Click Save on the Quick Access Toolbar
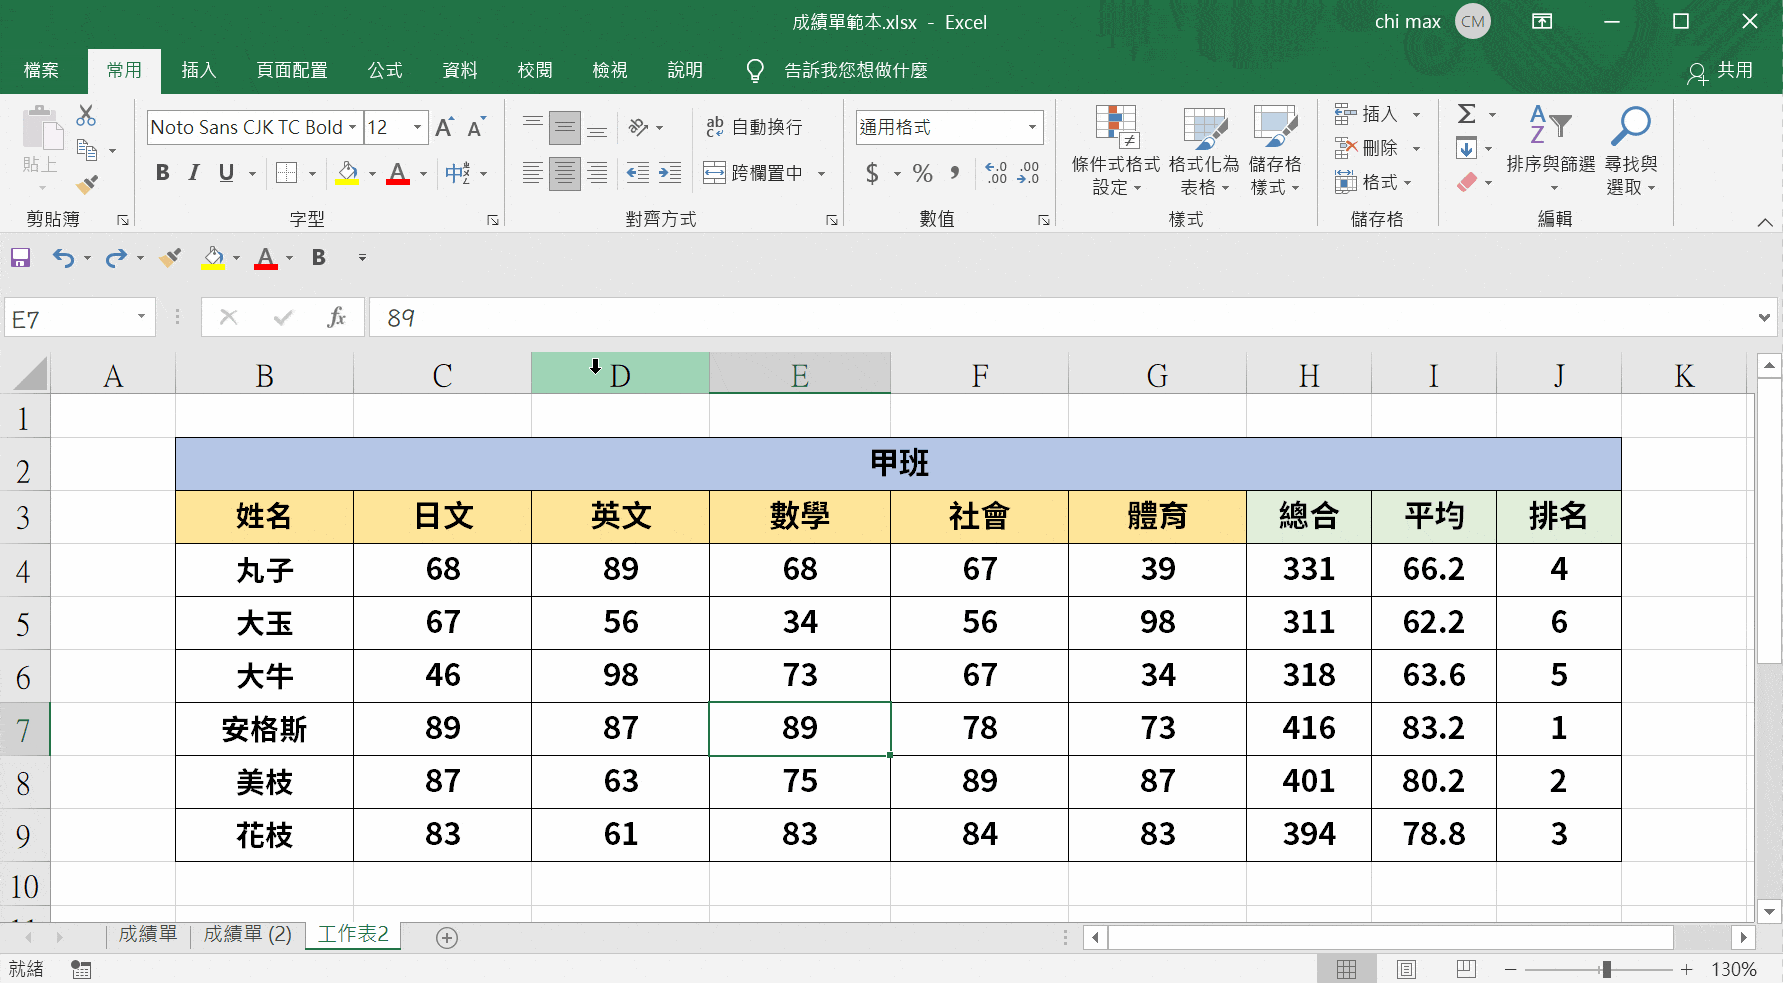This screenshot has height=983, width=1783. 20,258
